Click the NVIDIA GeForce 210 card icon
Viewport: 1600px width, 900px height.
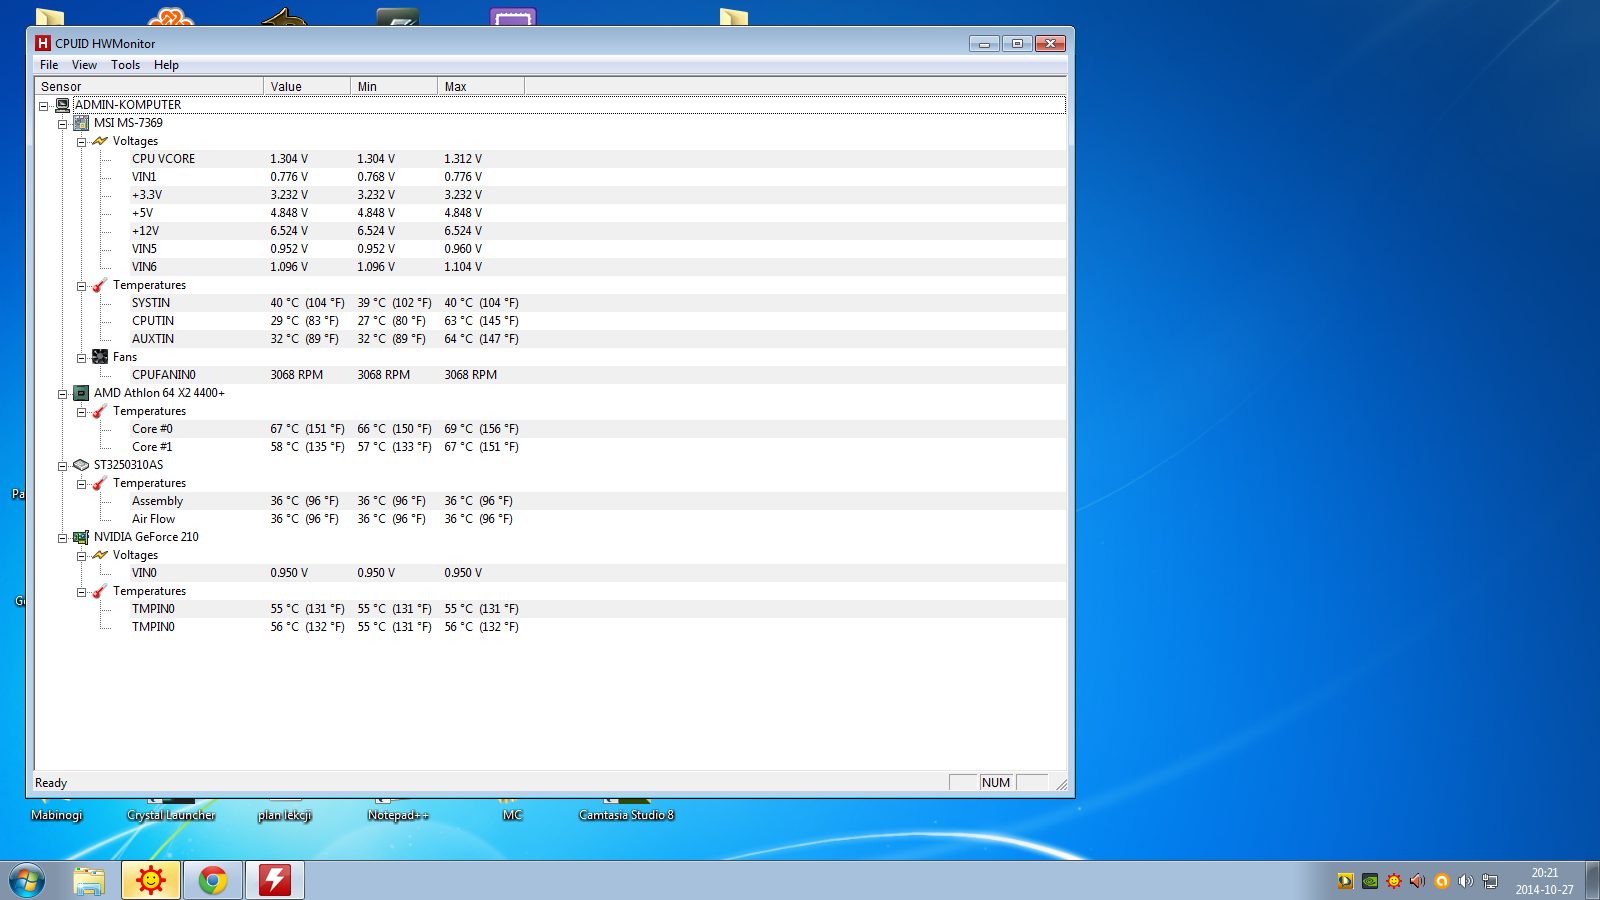click(81, 537)
